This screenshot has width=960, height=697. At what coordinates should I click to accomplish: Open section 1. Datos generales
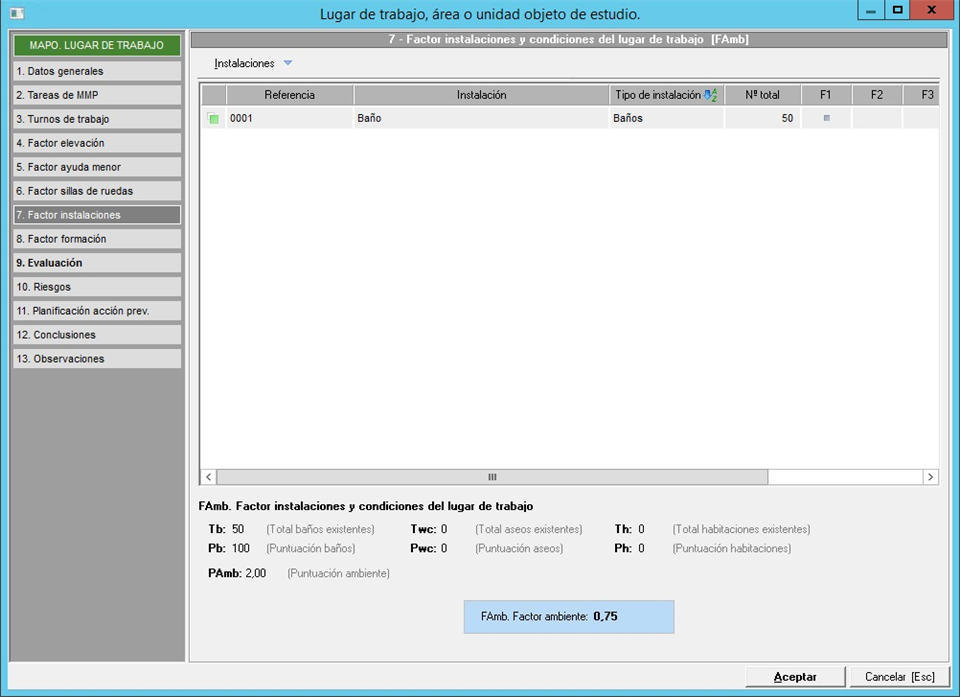tap(97, 71)
